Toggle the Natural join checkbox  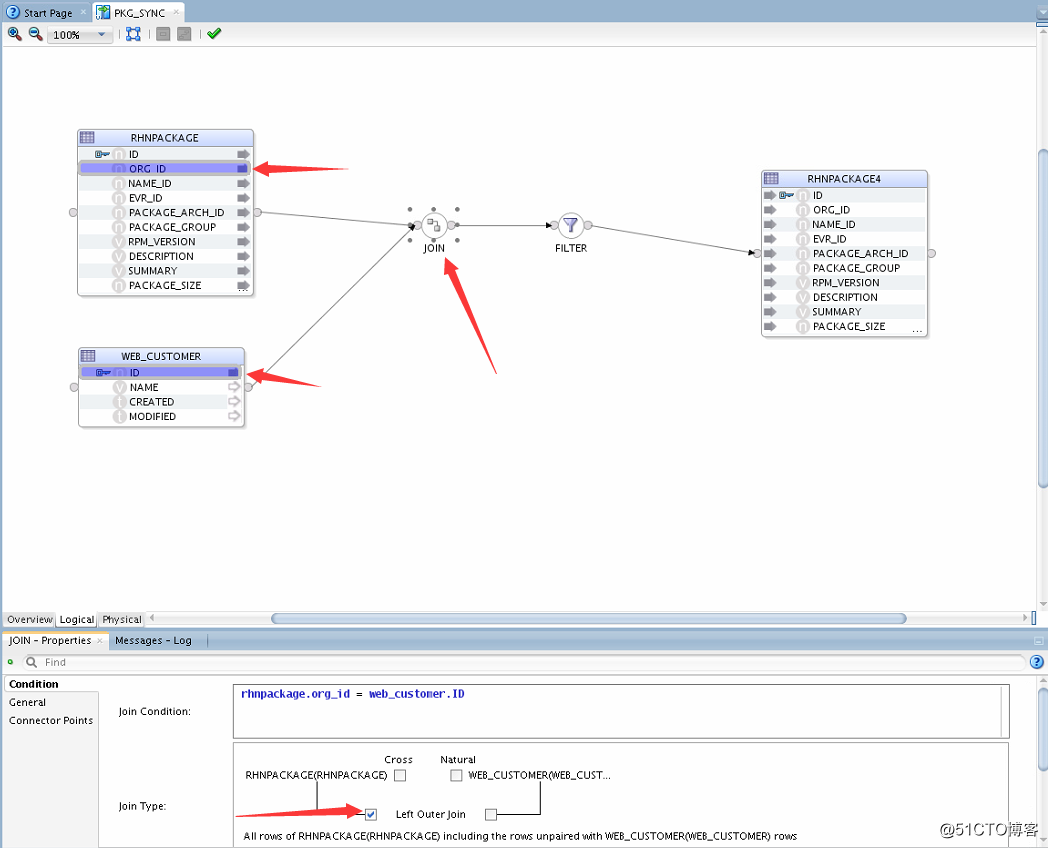456,775
